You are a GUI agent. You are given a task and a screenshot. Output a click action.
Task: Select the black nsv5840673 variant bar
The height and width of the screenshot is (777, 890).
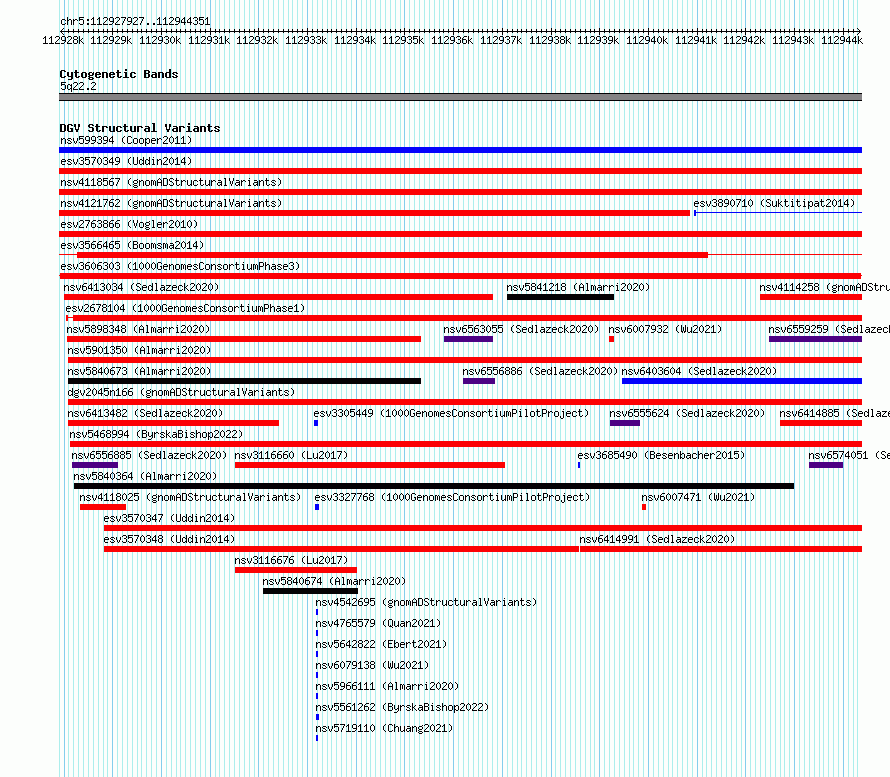pyautogui.click(x=244, y=381)
